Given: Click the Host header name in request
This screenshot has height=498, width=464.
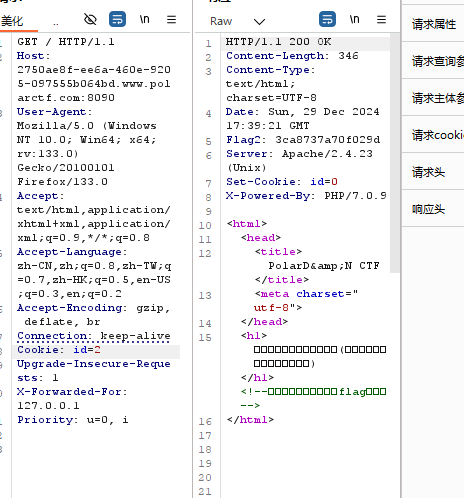Looking at the screenshot, I should (x=33, y=56).
